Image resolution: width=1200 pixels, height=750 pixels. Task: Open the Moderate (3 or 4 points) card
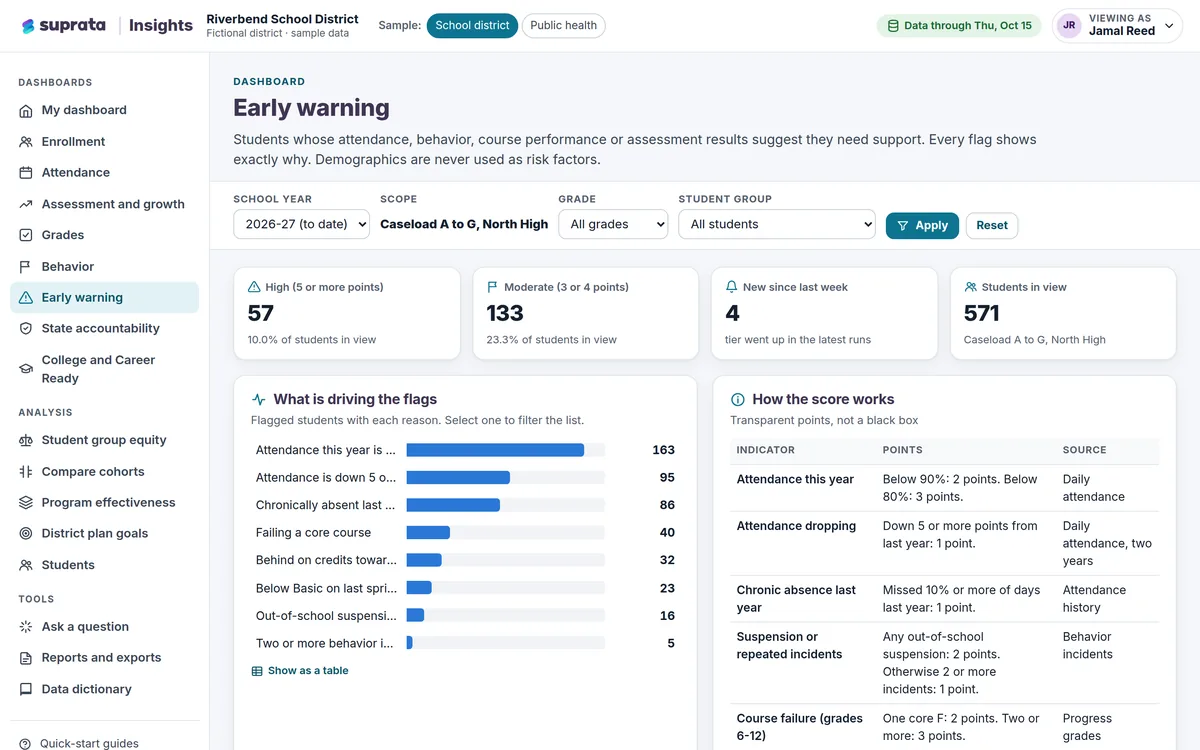(586, 313)
